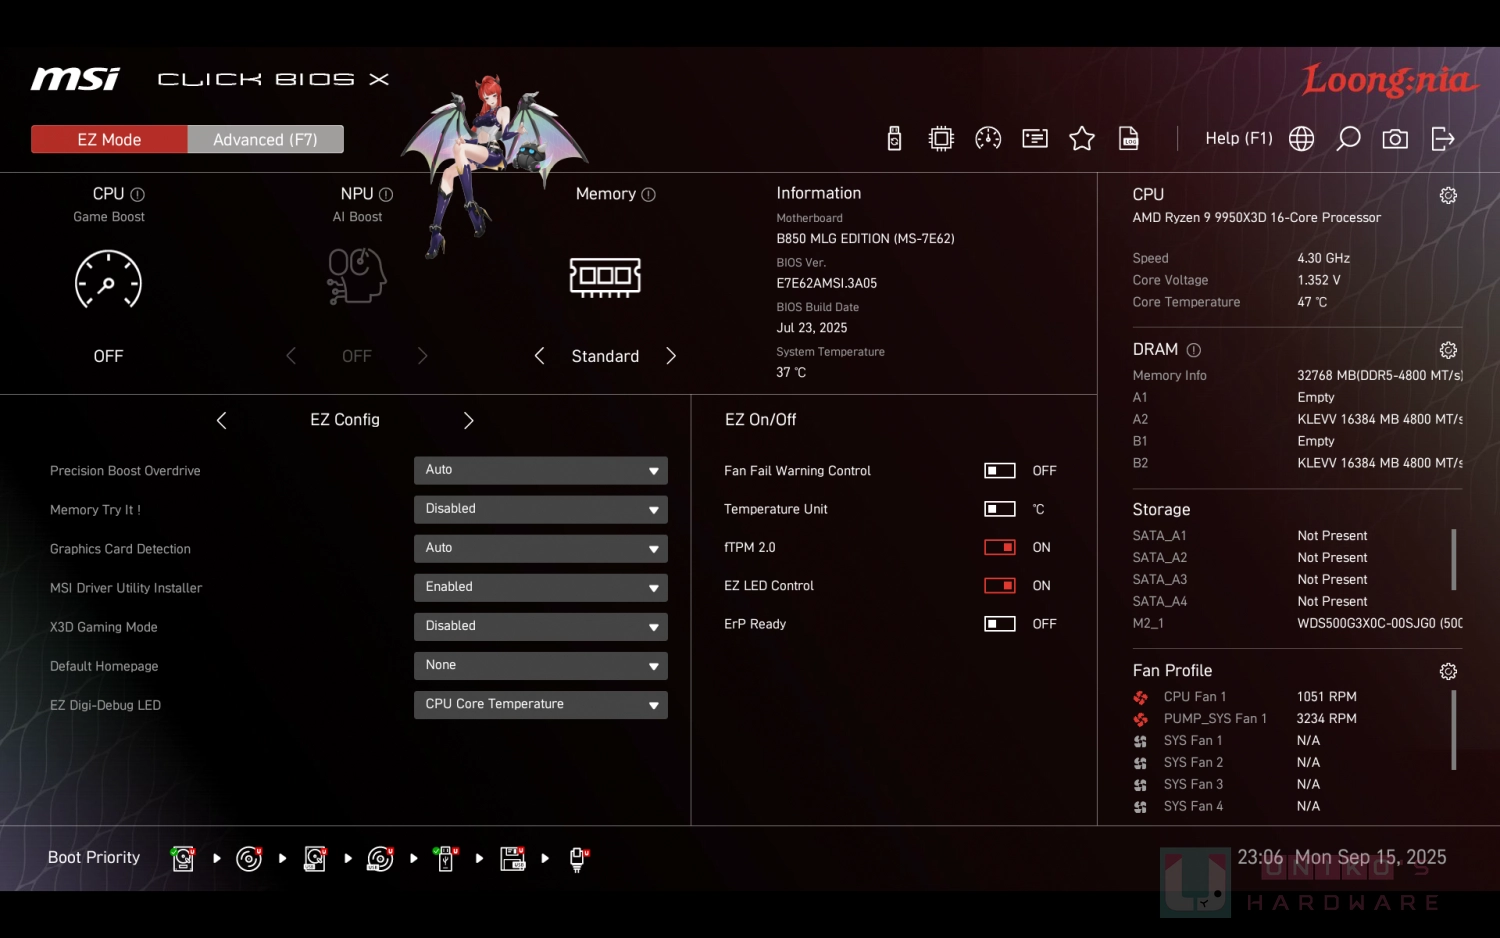Open language selection with the globe icon
This screenshot has width=1500, height=938.
(1301, 139)
